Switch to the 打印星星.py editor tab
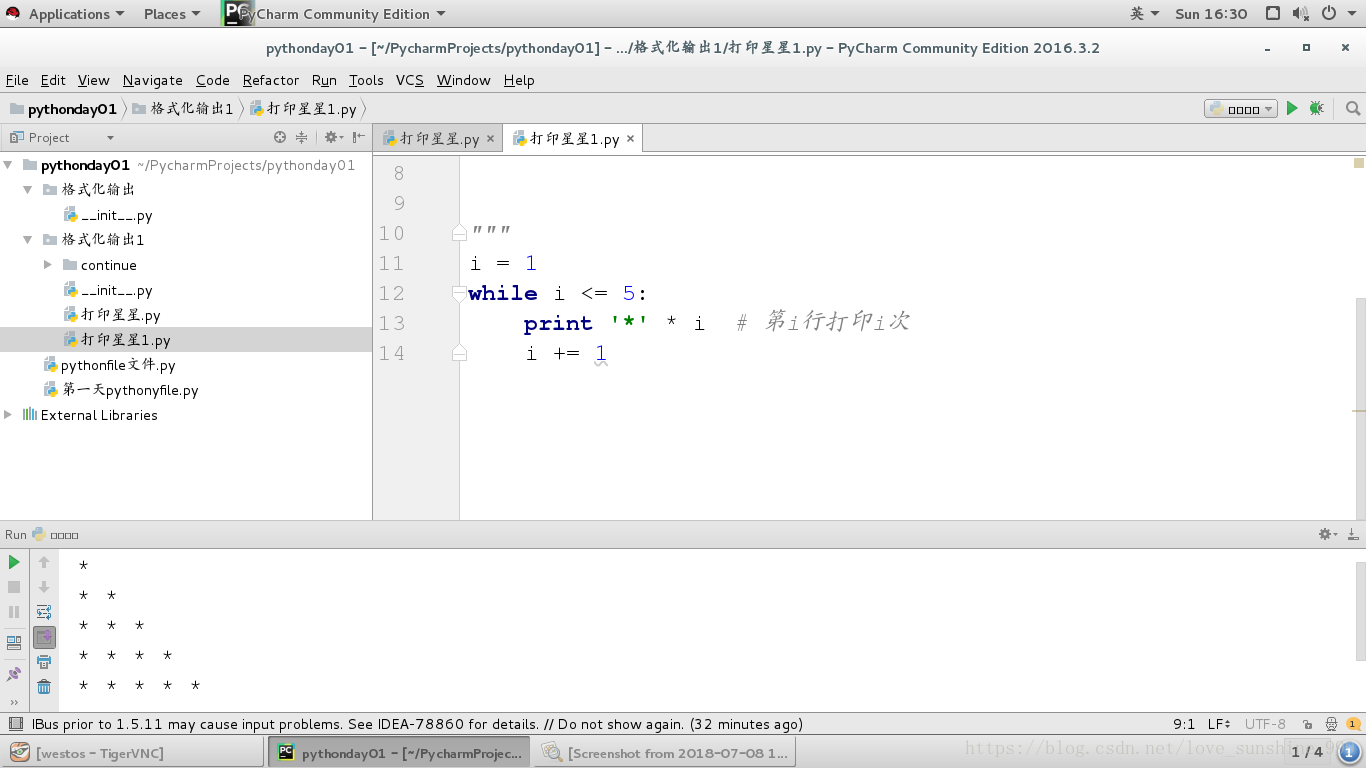Viewport: 1366px width, 768px height. click(439, 139)
